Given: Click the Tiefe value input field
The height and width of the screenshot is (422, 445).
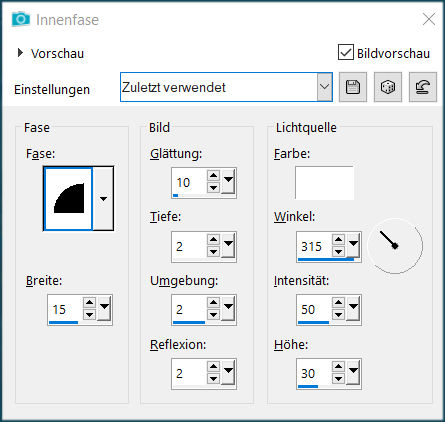Looking at the screenshot, I should coord(189,246).
